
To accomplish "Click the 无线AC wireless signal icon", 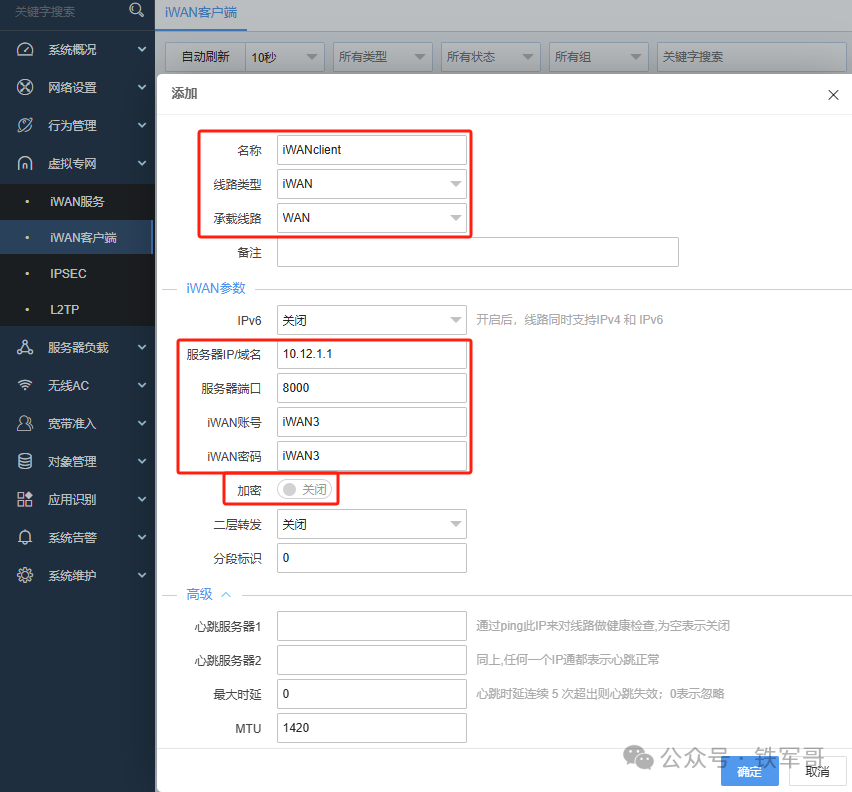I will pyautogui.click(x=24, y=385).
